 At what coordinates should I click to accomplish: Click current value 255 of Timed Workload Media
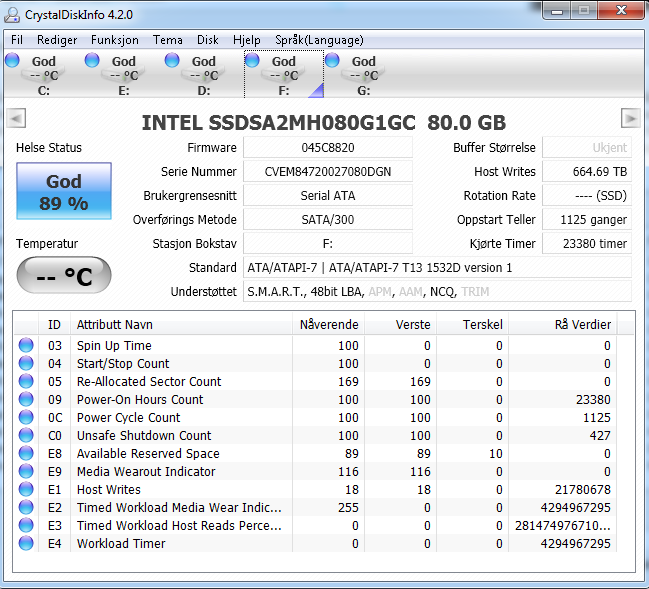point(348,508)
